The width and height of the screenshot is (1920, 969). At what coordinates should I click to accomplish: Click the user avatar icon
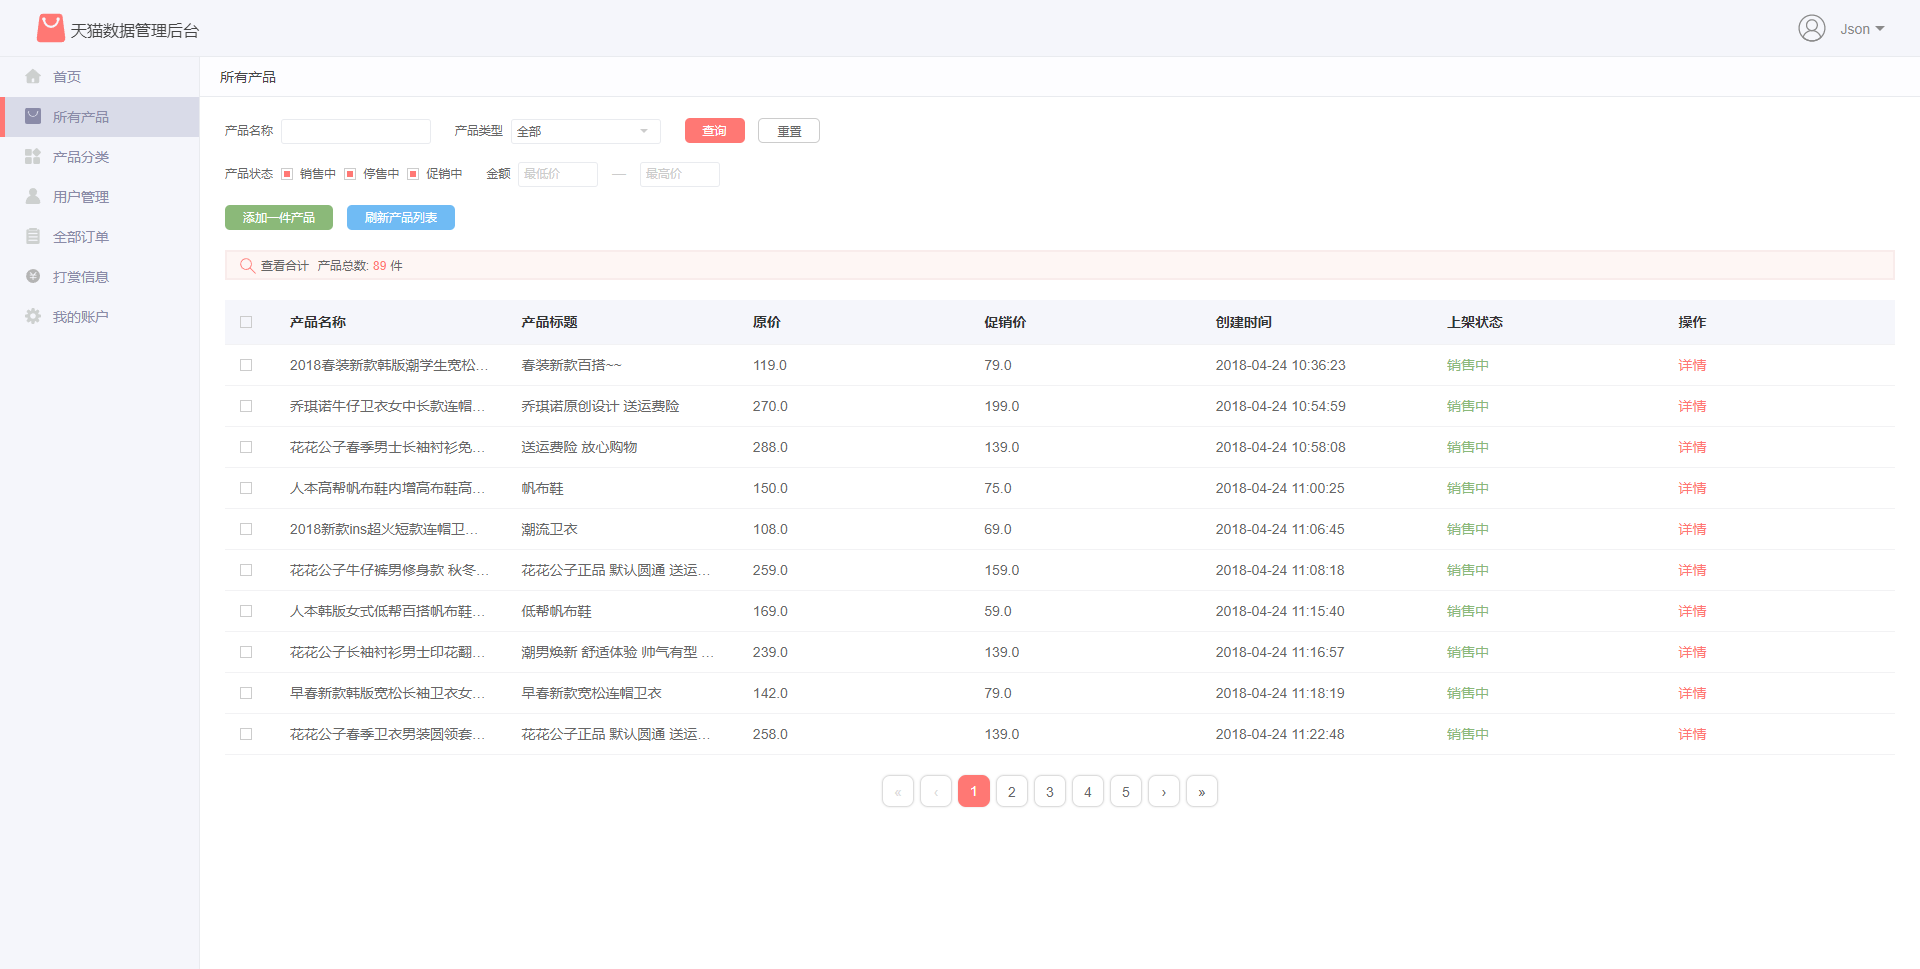[x=1812, y=28]
